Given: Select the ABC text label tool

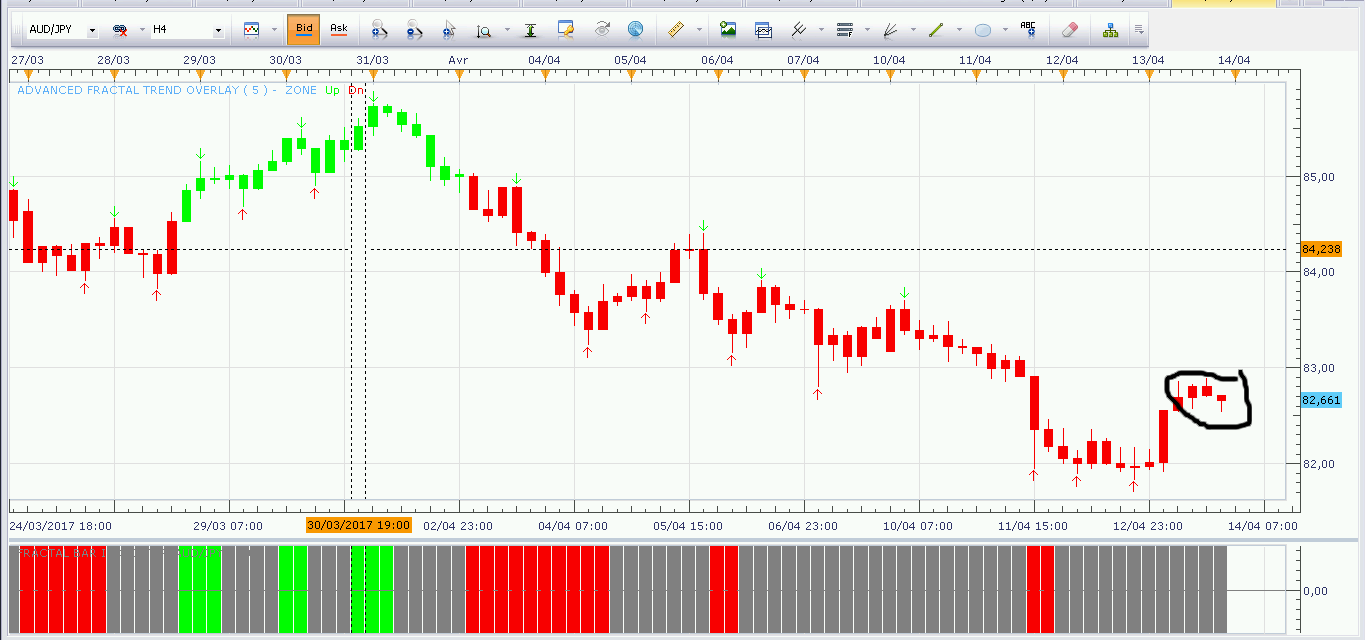Looking at the screenshot, I should click(x=1028, y=29).
